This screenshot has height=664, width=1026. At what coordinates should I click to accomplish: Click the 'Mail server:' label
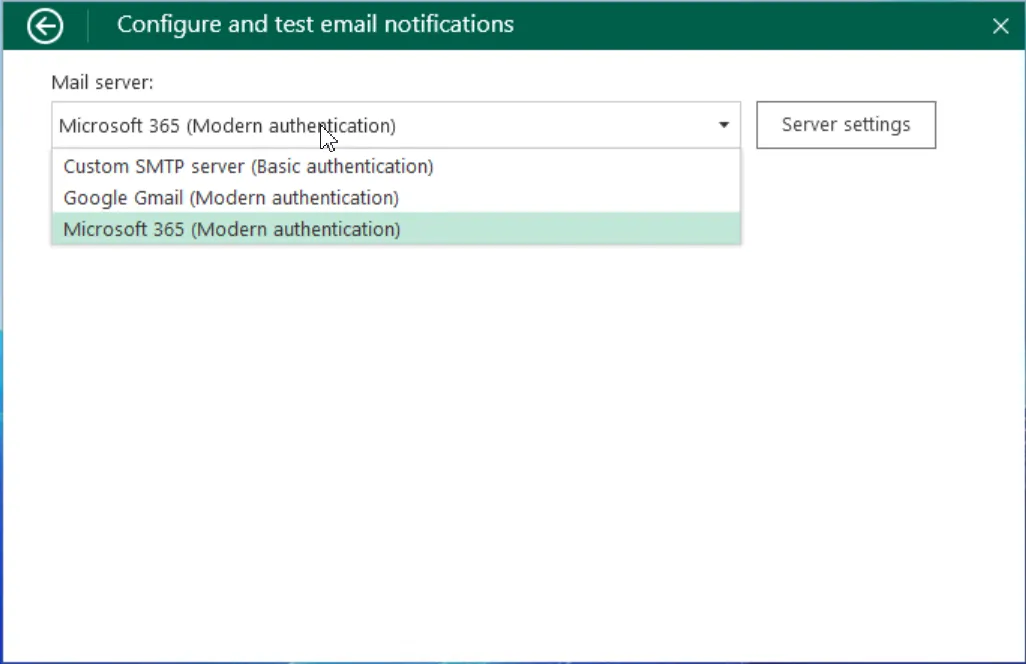click(102, 82)
